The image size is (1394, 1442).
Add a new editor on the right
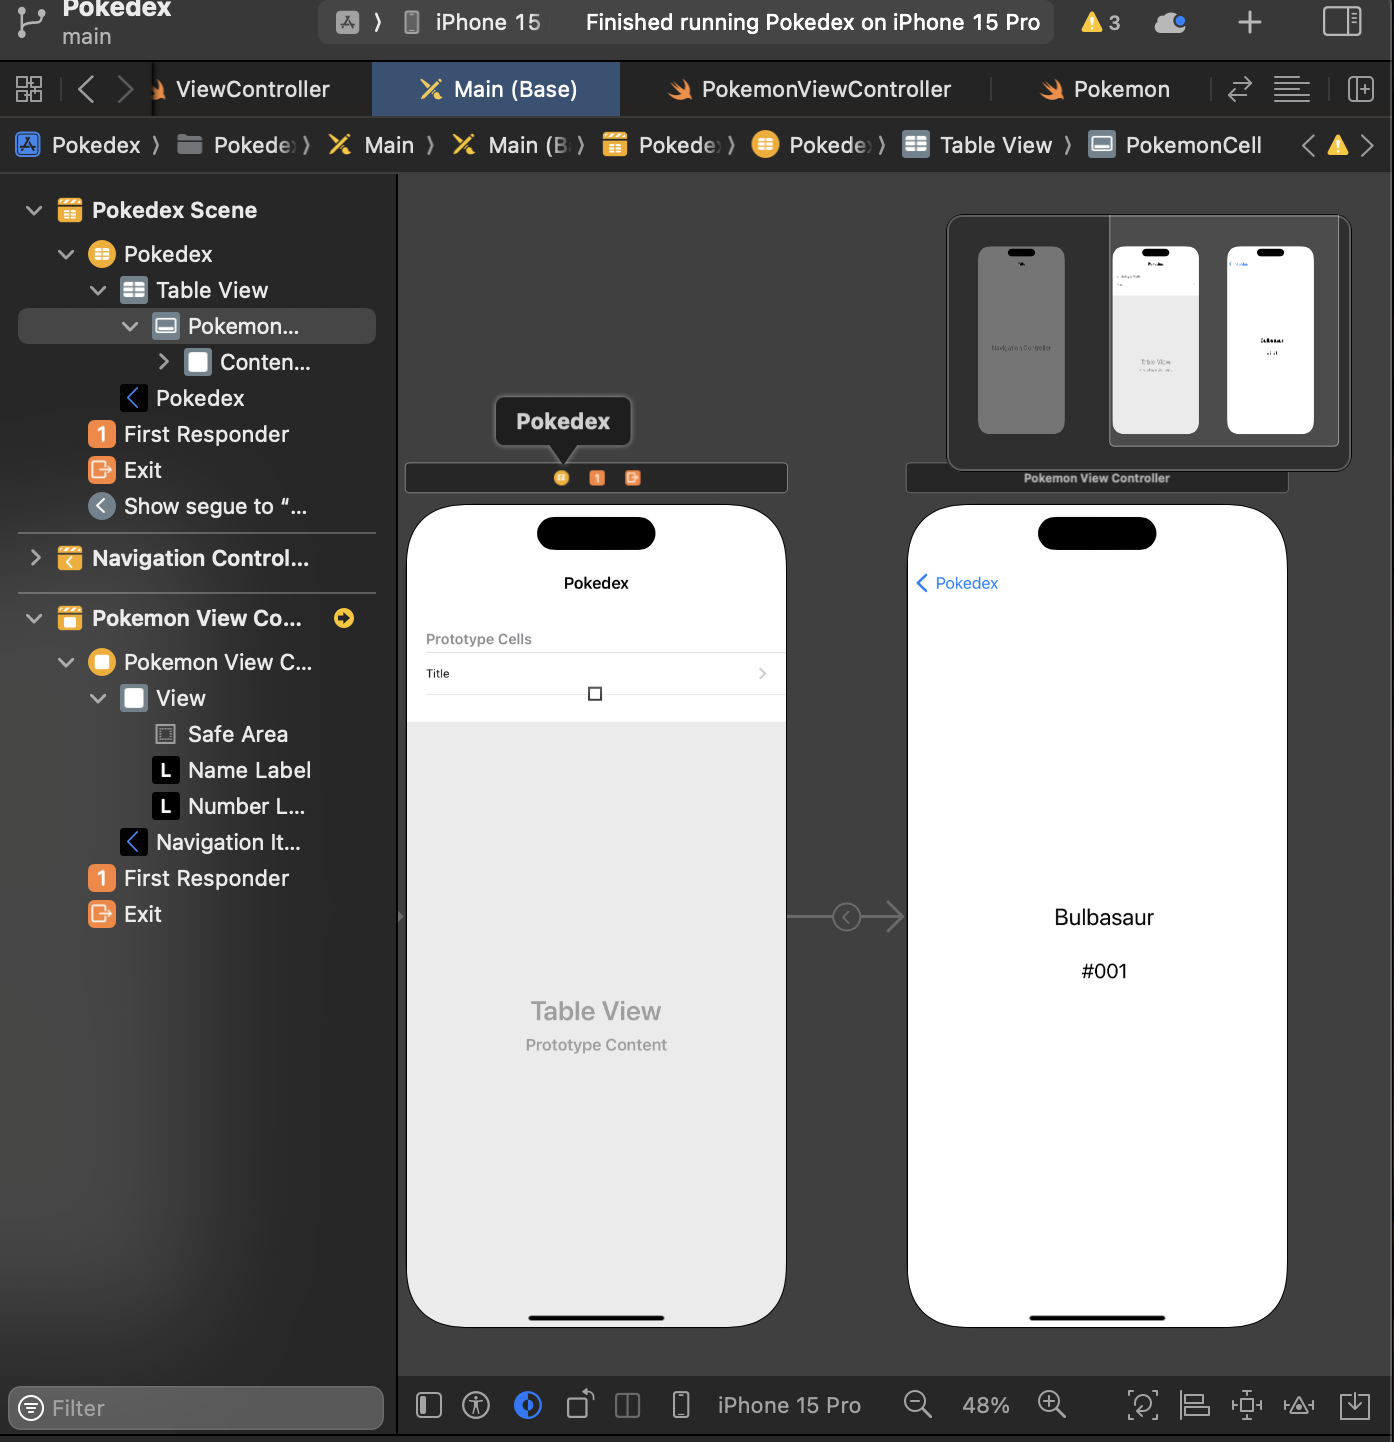pyautogui.click(x=1361, y=89)
